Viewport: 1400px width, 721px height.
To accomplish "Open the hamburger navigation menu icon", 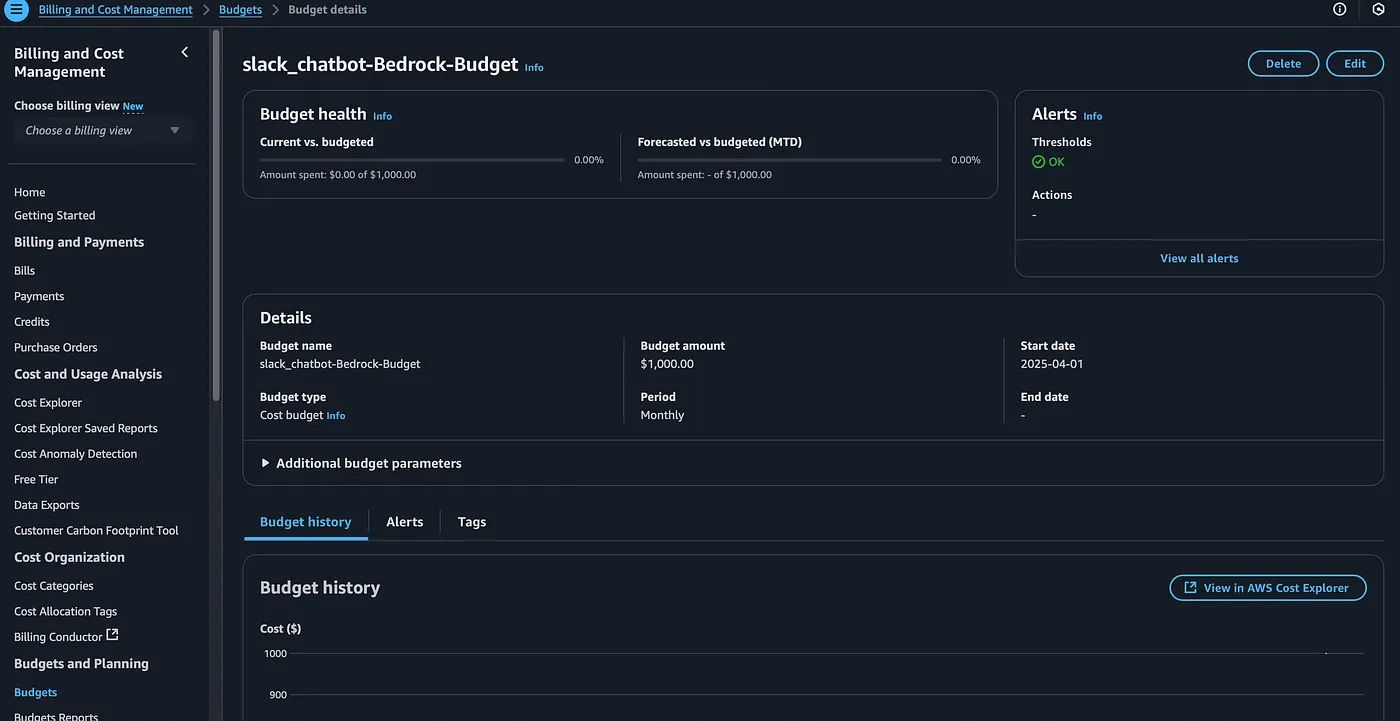I will tap(17, 10).
